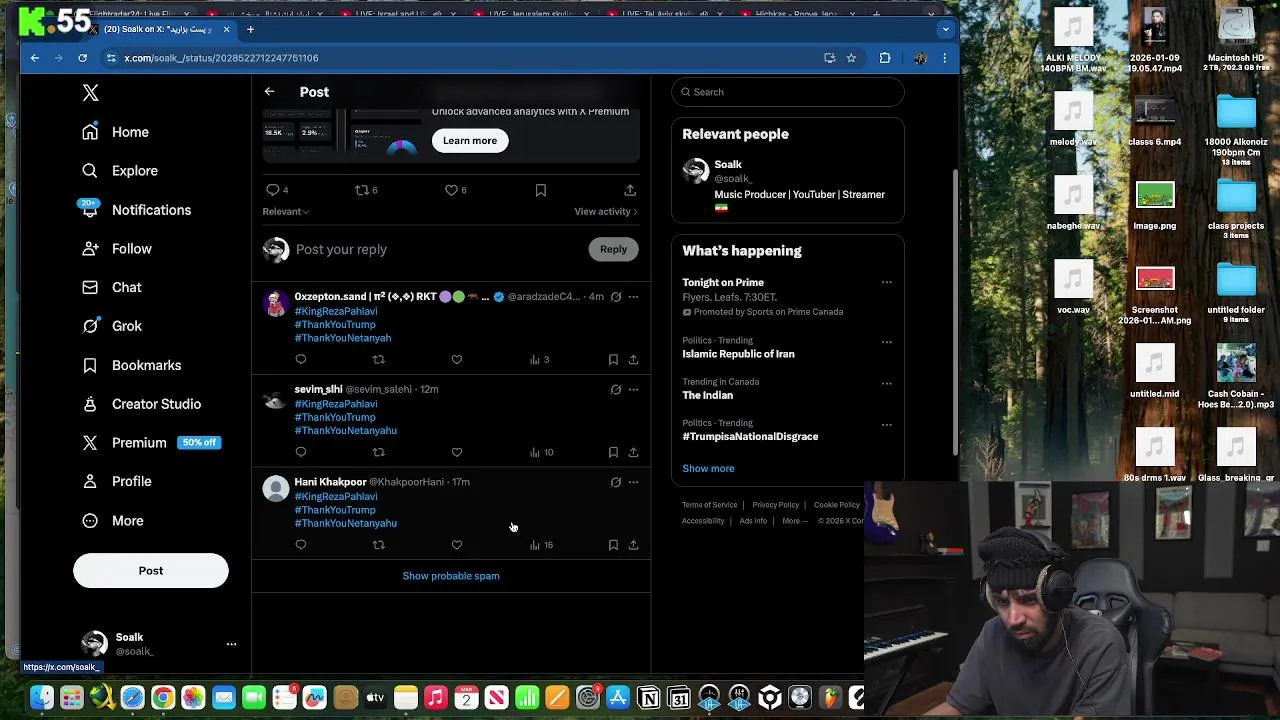Click the X logo in sidebar

pyautogui.click(x=90, y=93)
